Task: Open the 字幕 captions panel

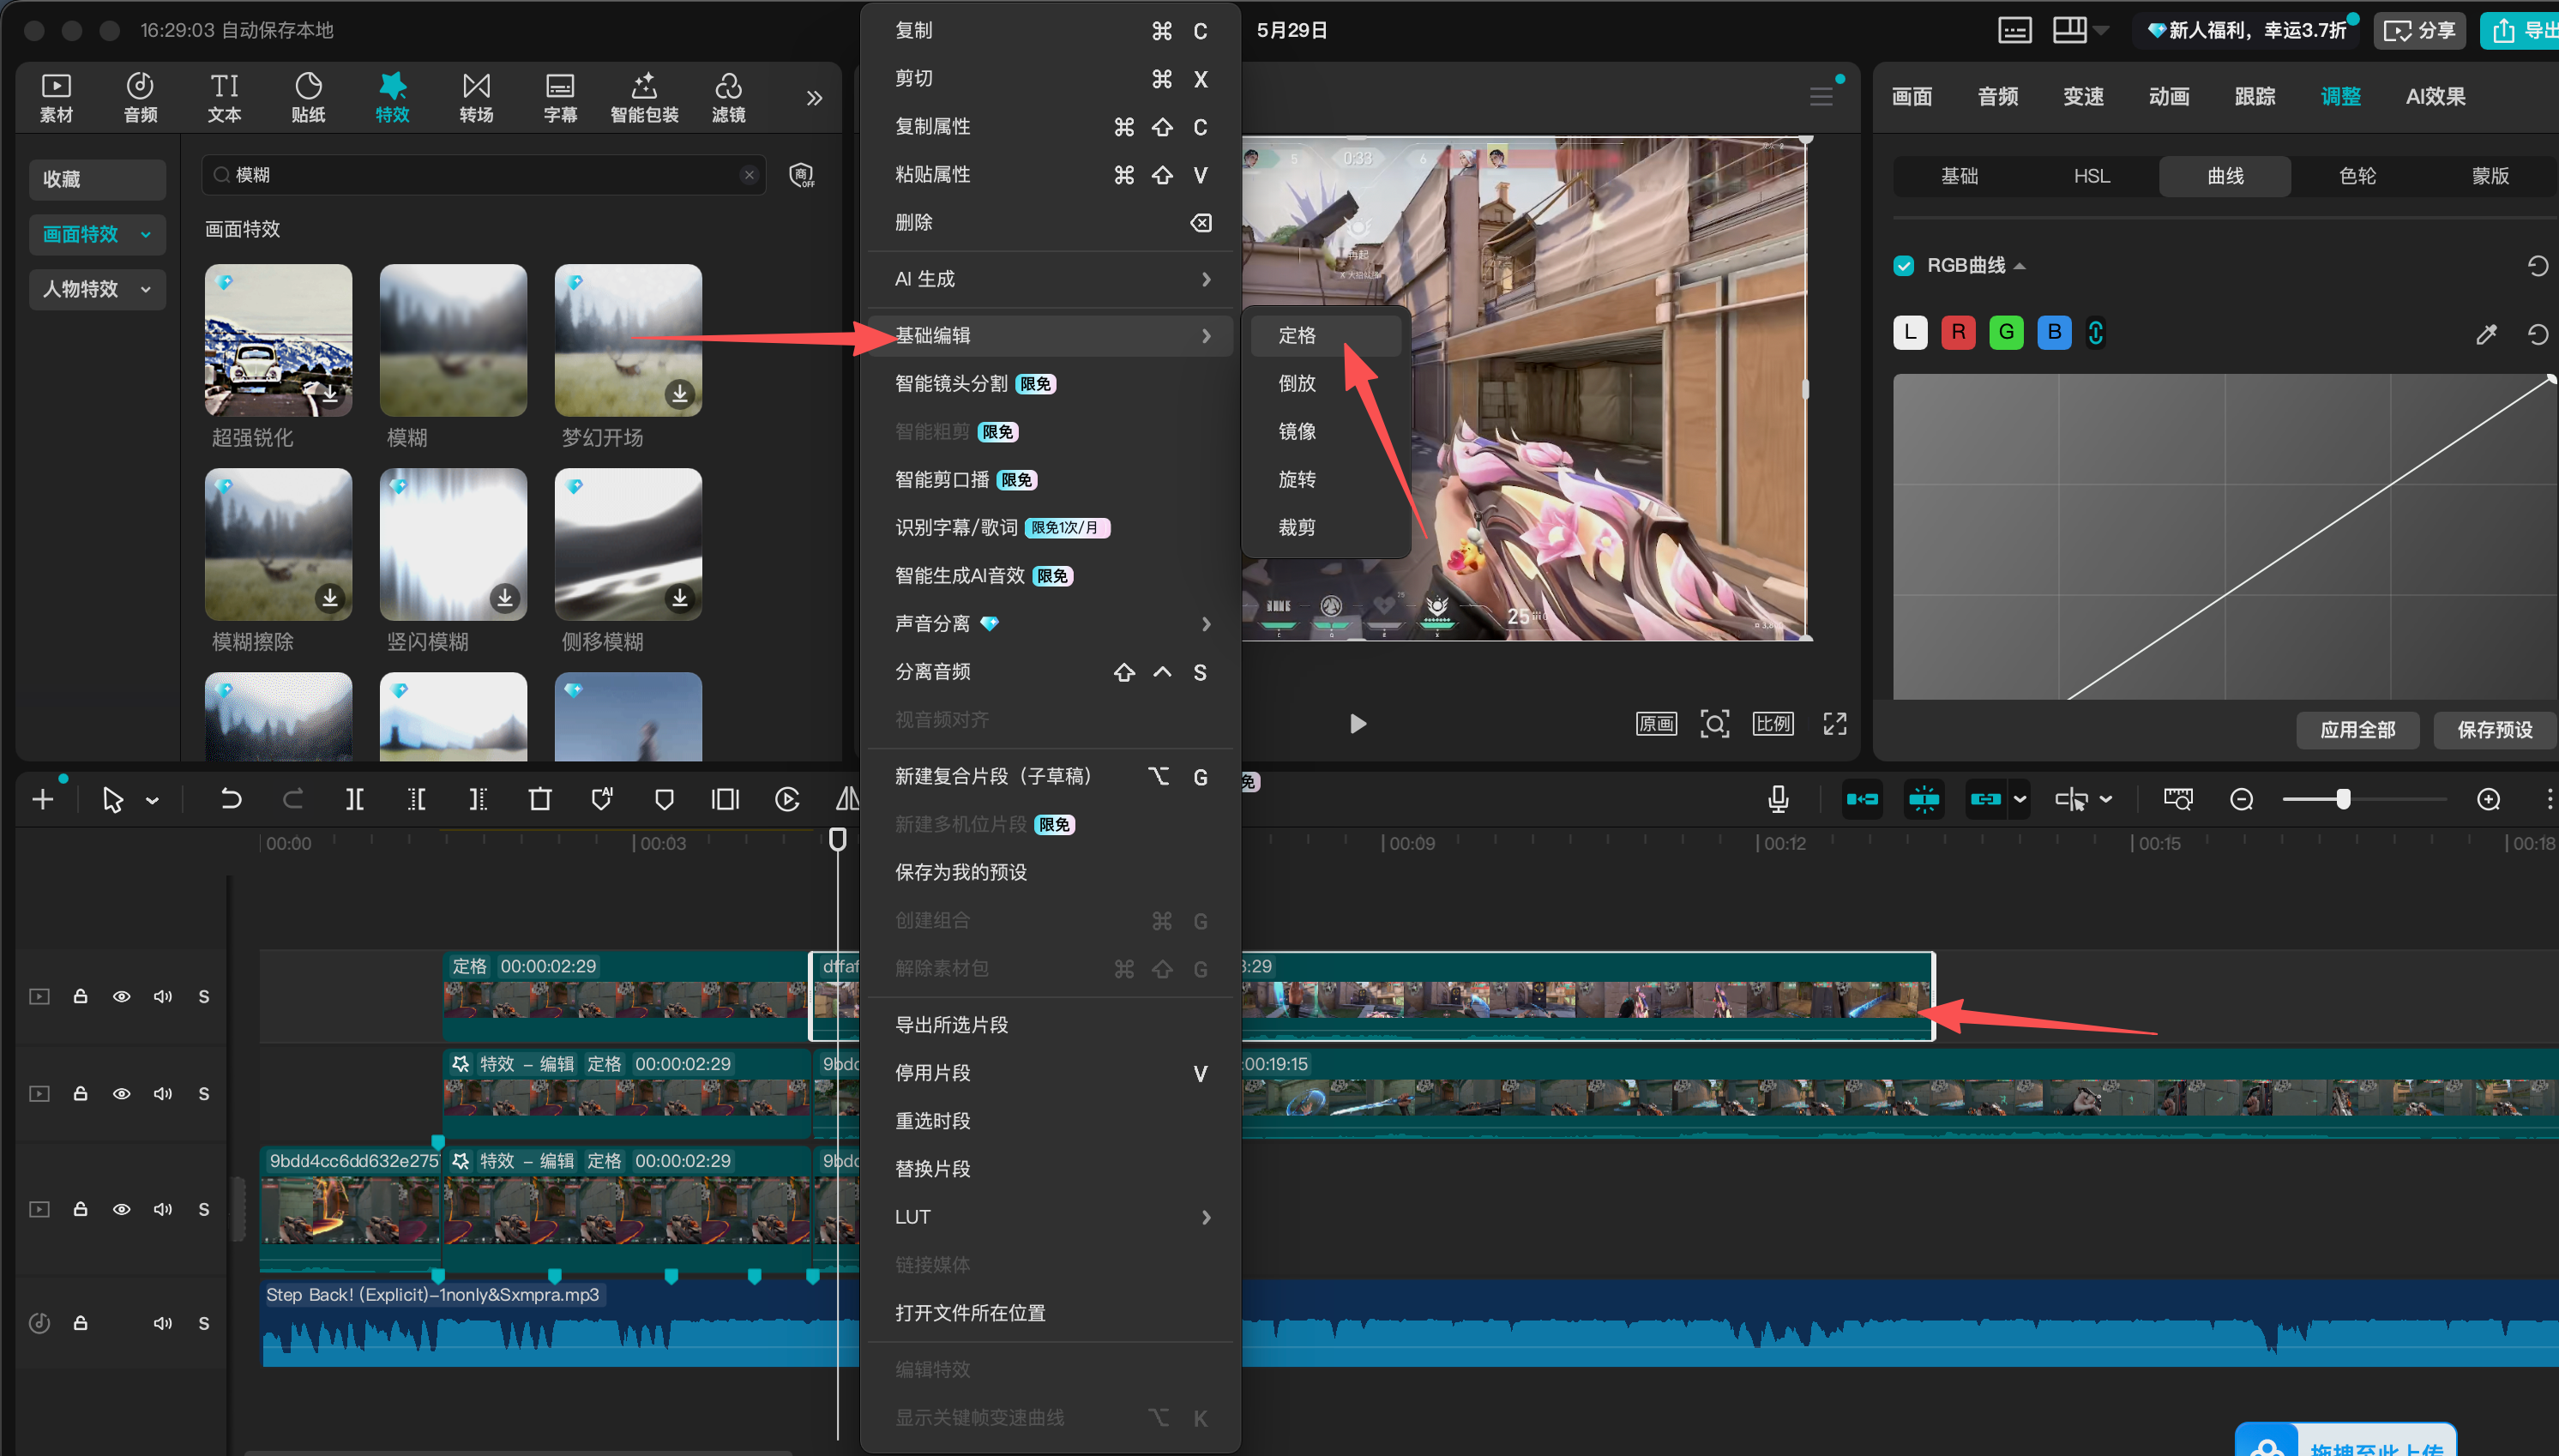Action: [560, 98]
